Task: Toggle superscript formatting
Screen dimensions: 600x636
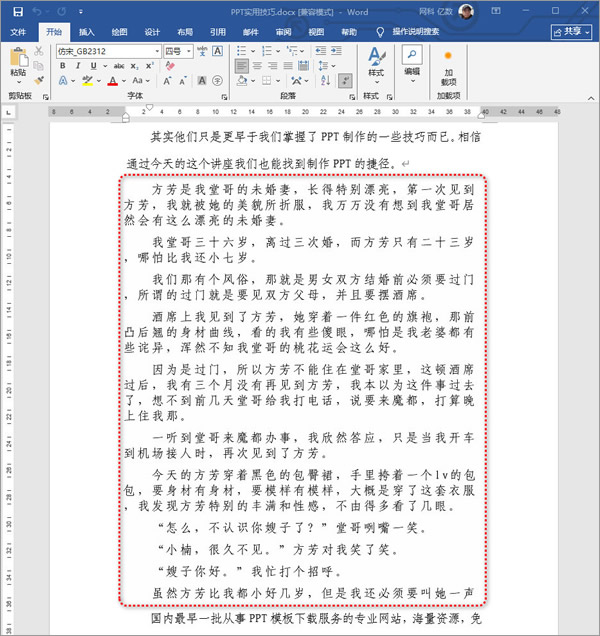Action: tap(150, 66)
